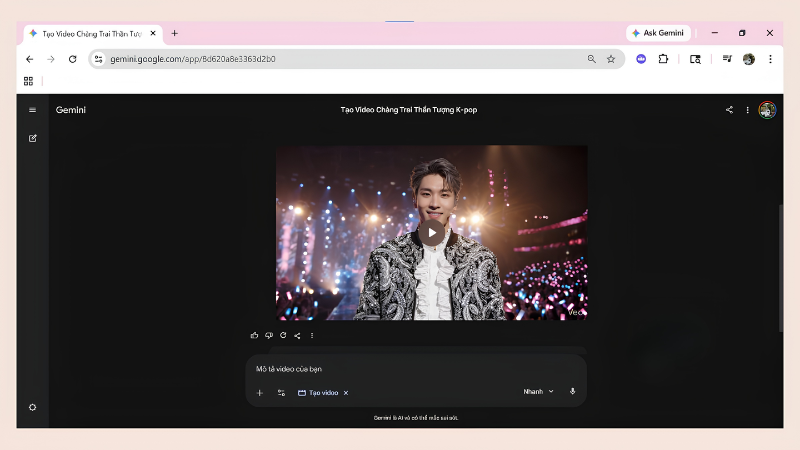The width and height of the screenshot is (800, 450).
Task: Play the generated K-pop idol video
Action: point(432,233)
